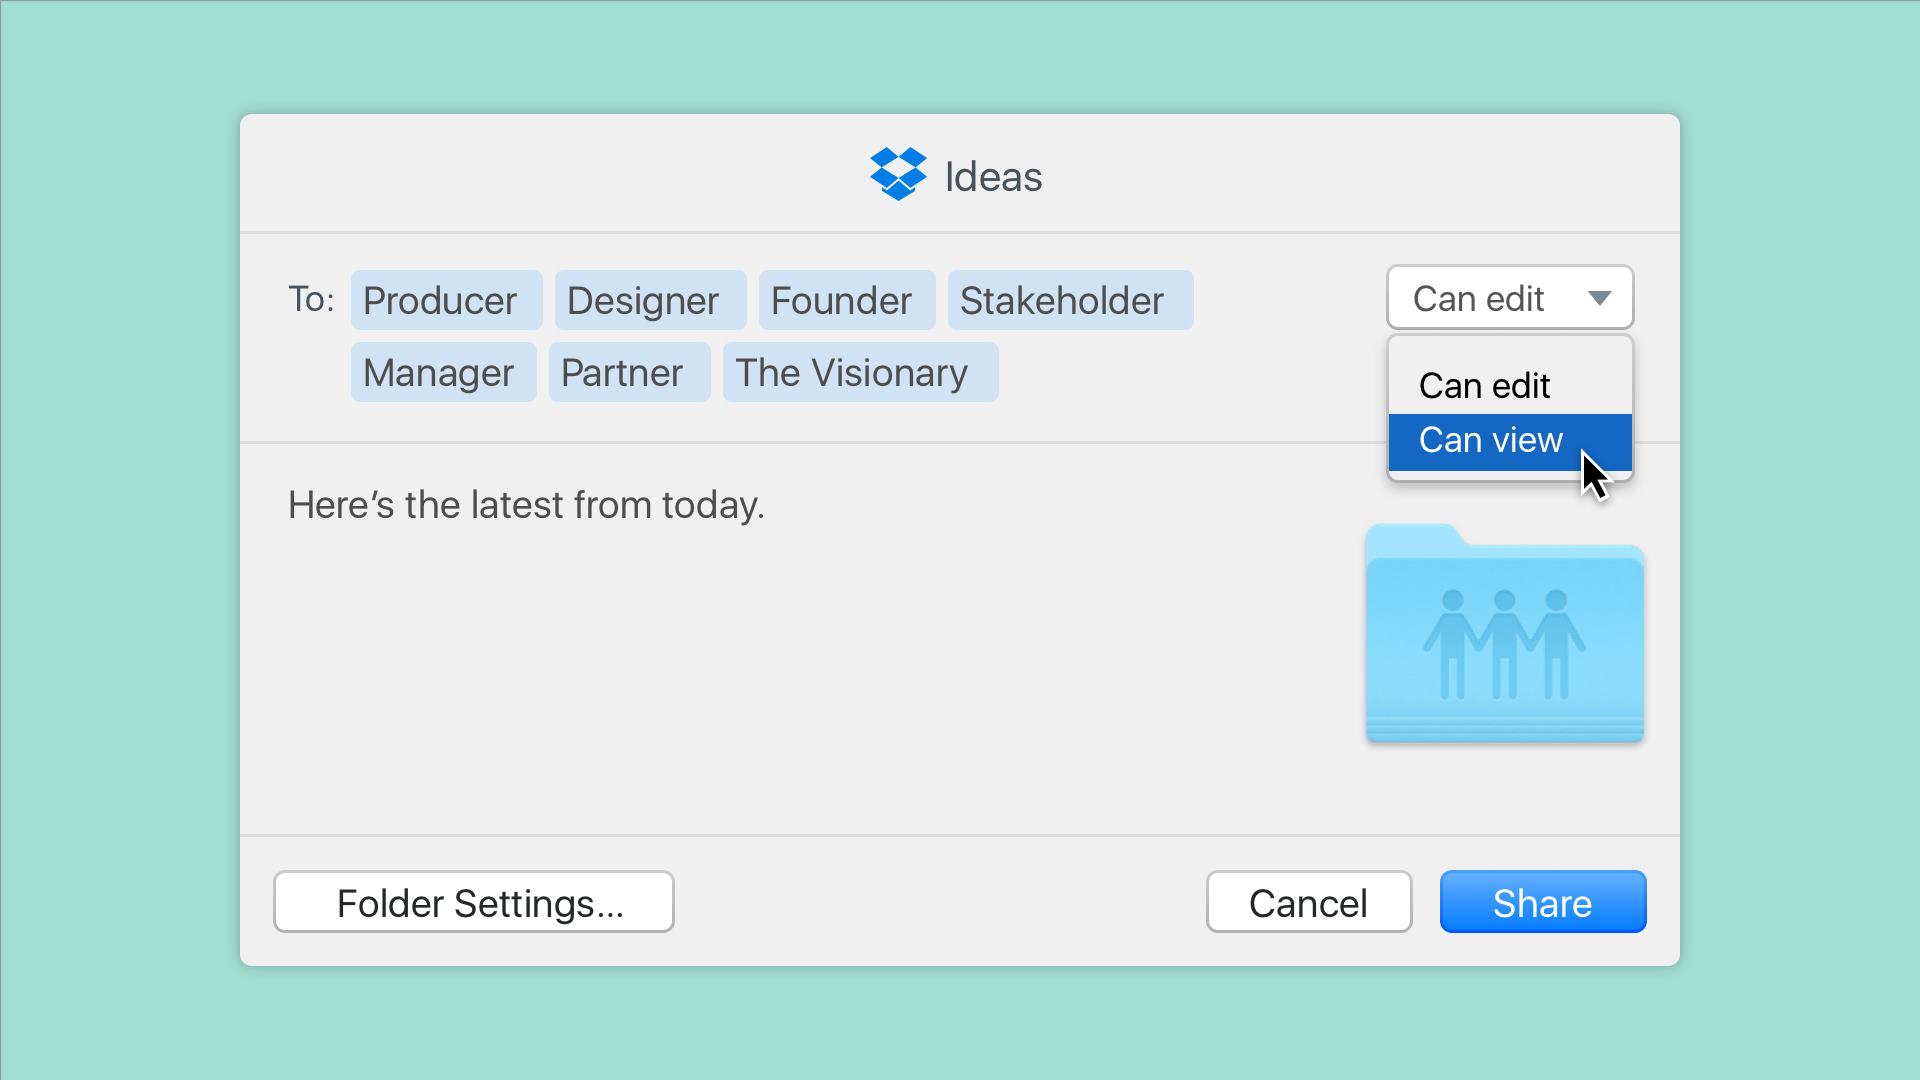
Task: Toggle Can edit permission option
Action: coord(1510,384)
